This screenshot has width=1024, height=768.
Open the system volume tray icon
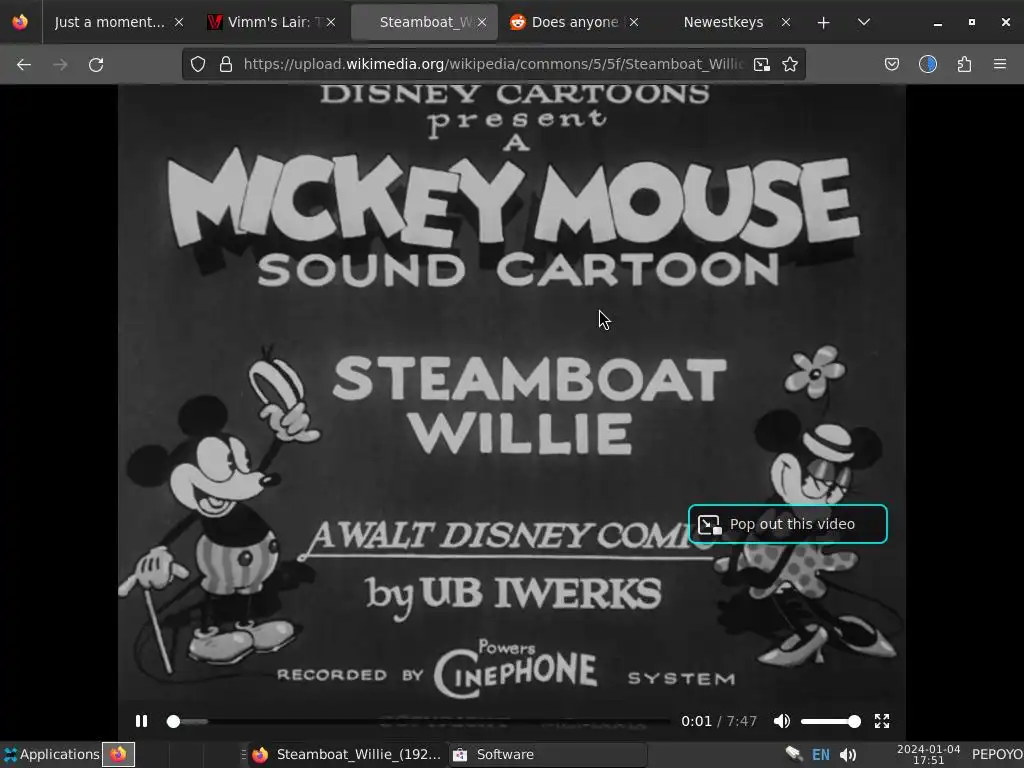(848, 754)
